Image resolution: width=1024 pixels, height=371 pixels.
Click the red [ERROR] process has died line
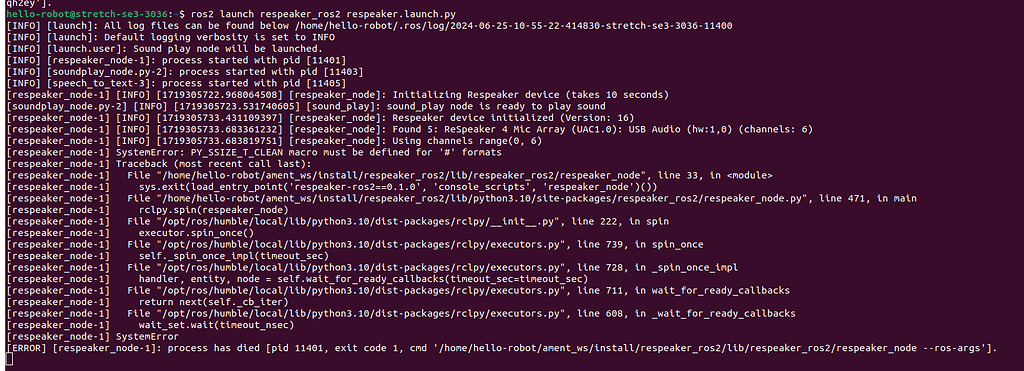[502, 348]
